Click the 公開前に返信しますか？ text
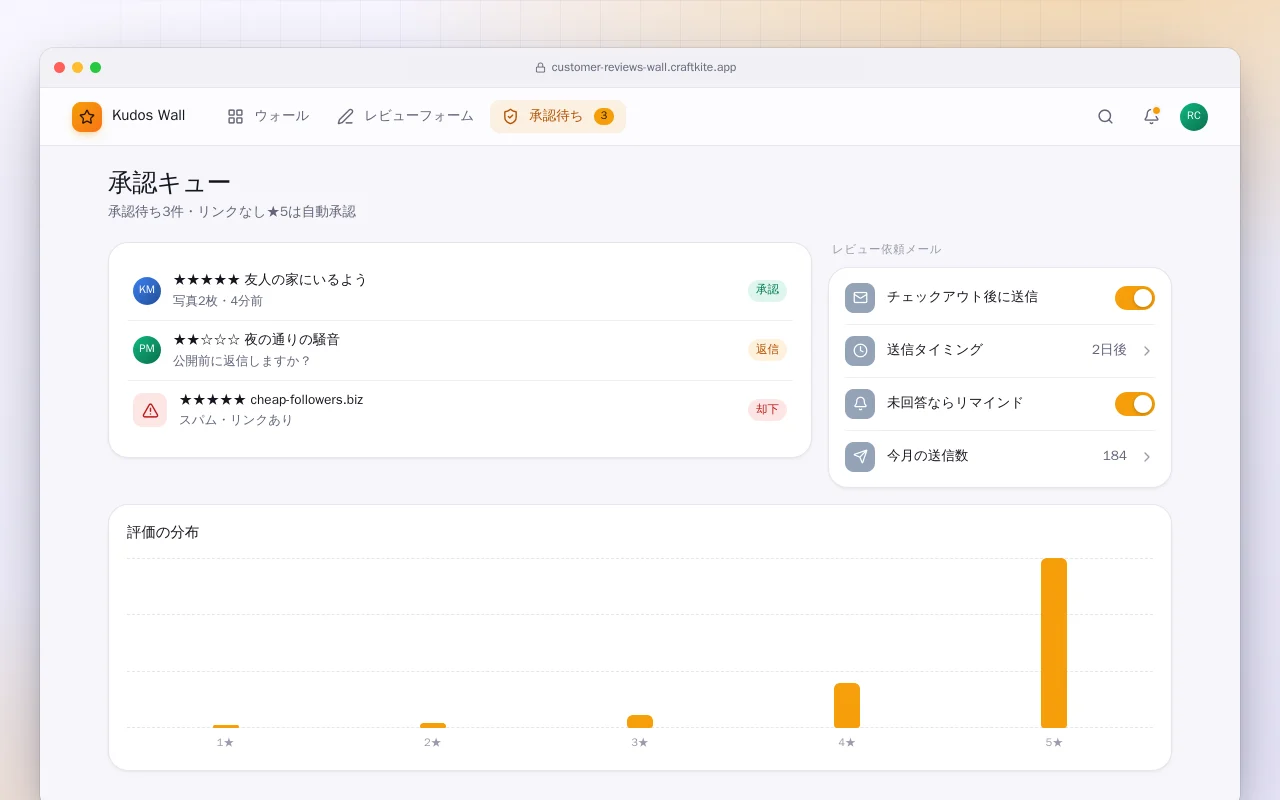Viewport: 1280px width, 800px height. coord(242,361)
